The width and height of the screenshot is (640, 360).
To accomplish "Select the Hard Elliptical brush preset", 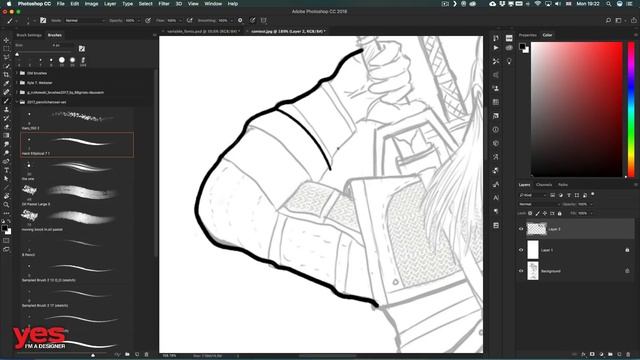I will [x=77, y=144].
